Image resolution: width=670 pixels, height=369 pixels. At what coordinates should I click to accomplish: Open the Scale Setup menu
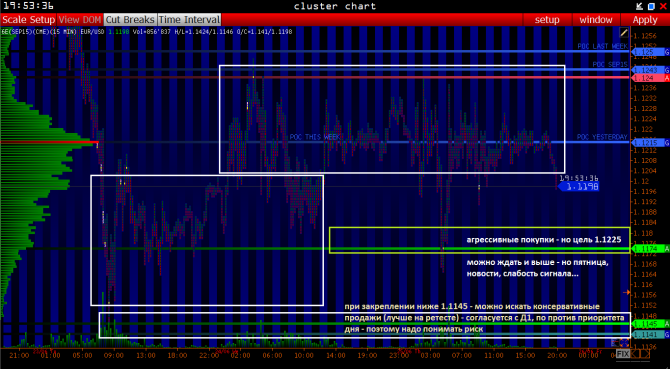(29, 20)
